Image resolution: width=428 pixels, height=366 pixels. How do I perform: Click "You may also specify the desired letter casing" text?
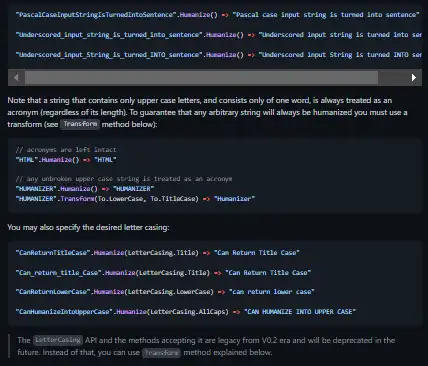pos(88,227)
